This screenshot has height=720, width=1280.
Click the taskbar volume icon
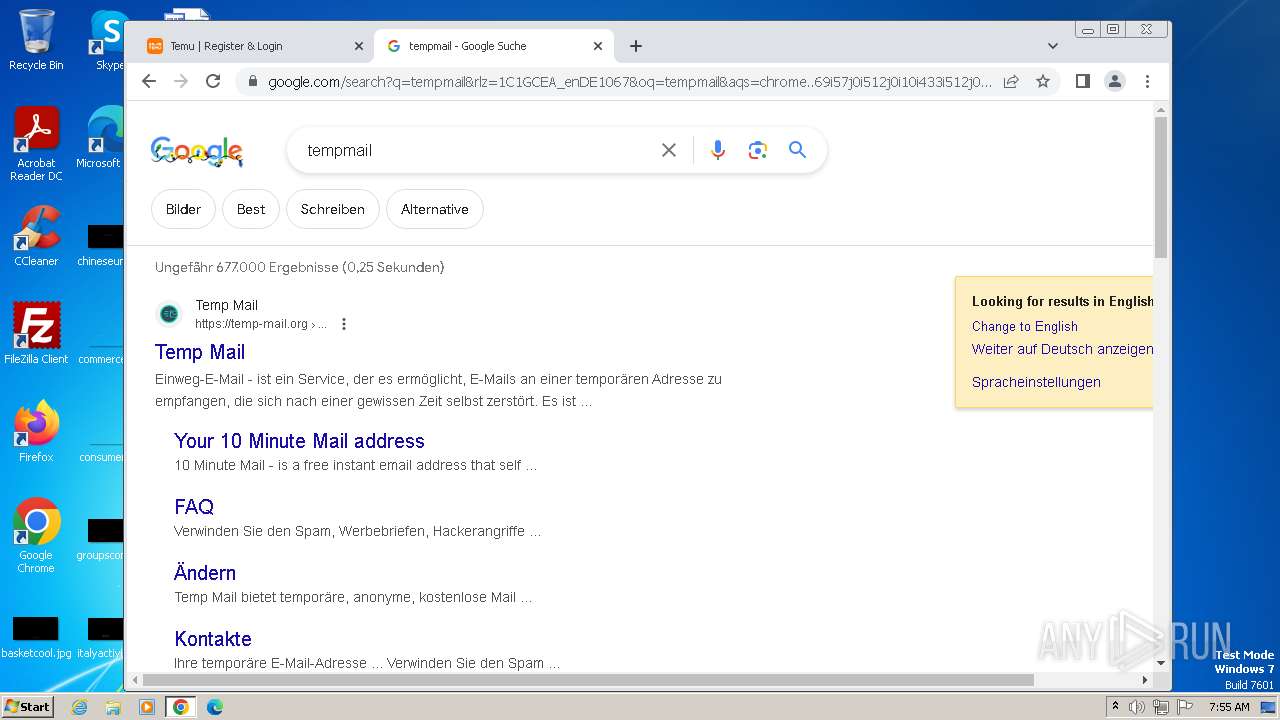click(1137, 707)
